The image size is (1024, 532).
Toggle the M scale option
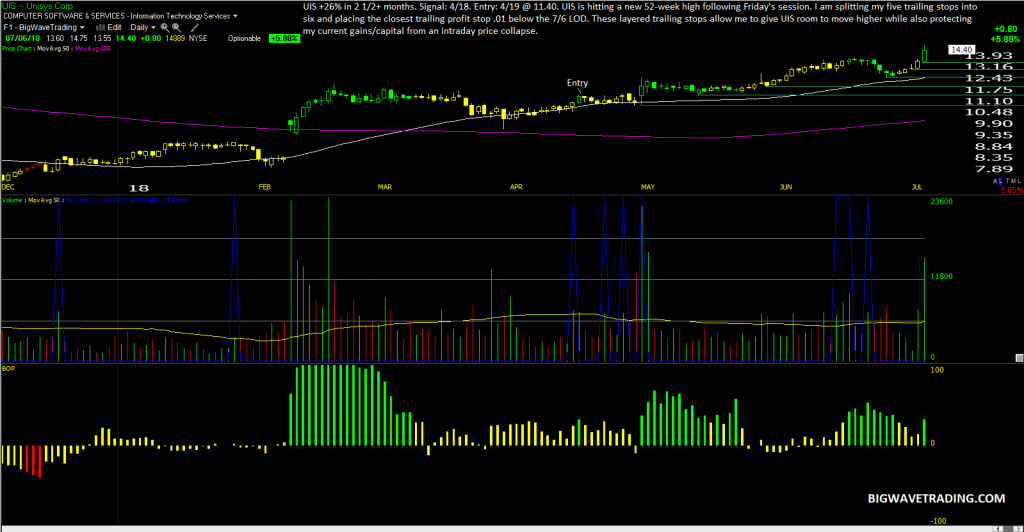(x=1013, y=181)
